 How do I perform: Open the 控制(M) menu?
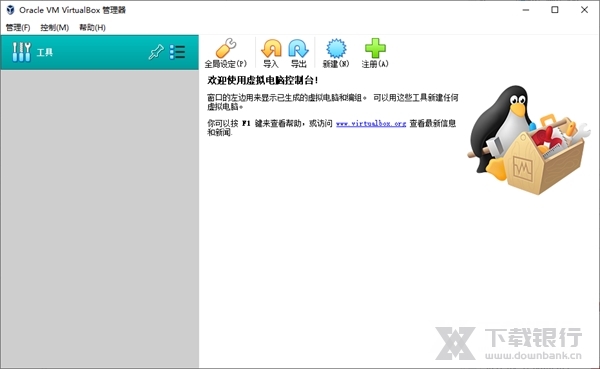55,28
